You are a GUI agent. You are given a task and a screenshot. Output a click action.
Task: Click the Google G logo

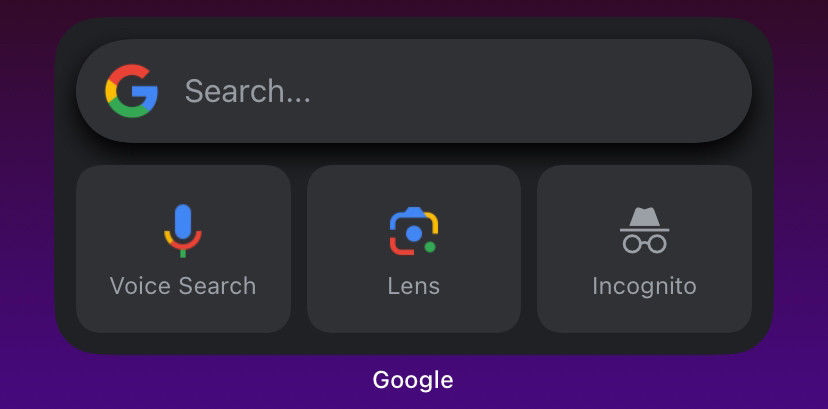click(131, 92)
